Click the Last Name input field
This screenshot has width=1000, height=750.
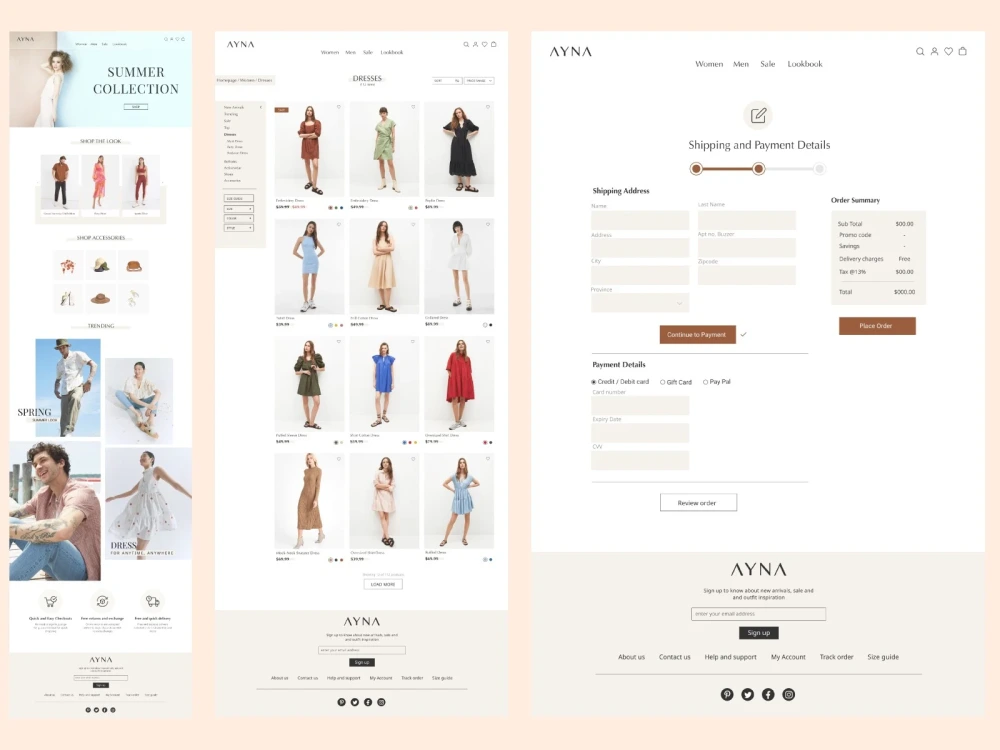747,220
